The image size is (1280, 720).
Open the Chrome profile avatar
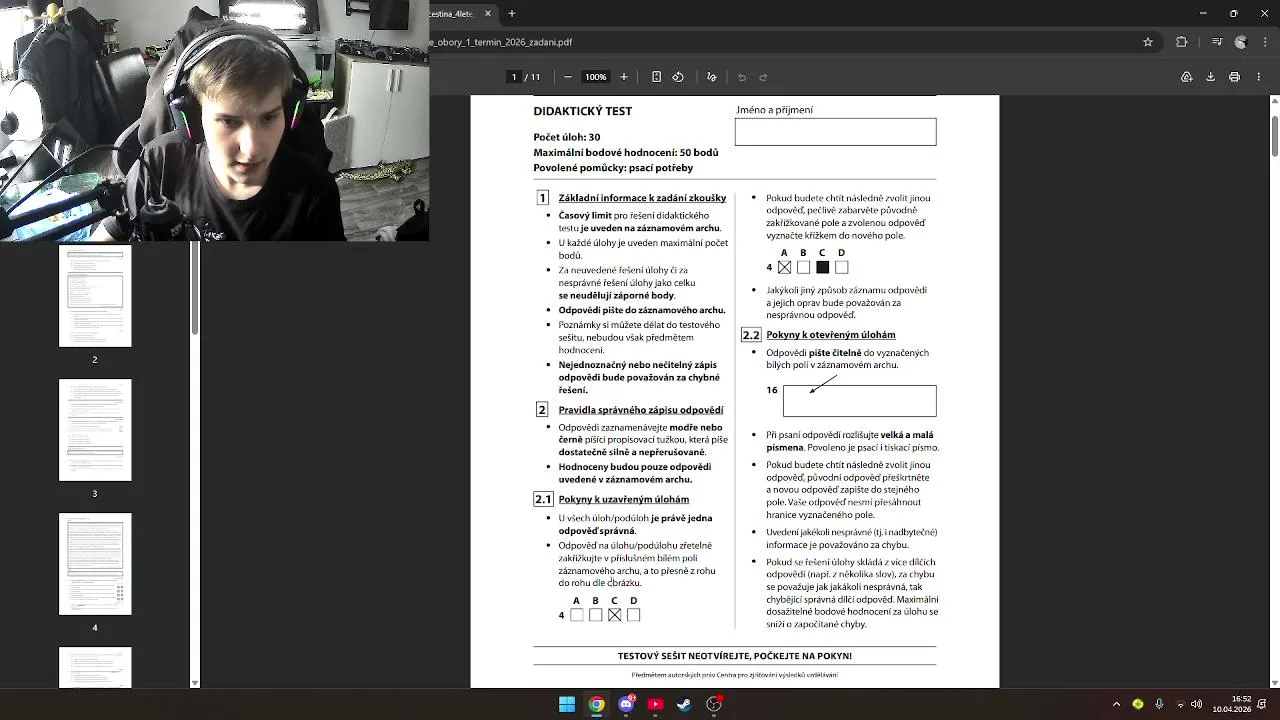point(1241,42)
